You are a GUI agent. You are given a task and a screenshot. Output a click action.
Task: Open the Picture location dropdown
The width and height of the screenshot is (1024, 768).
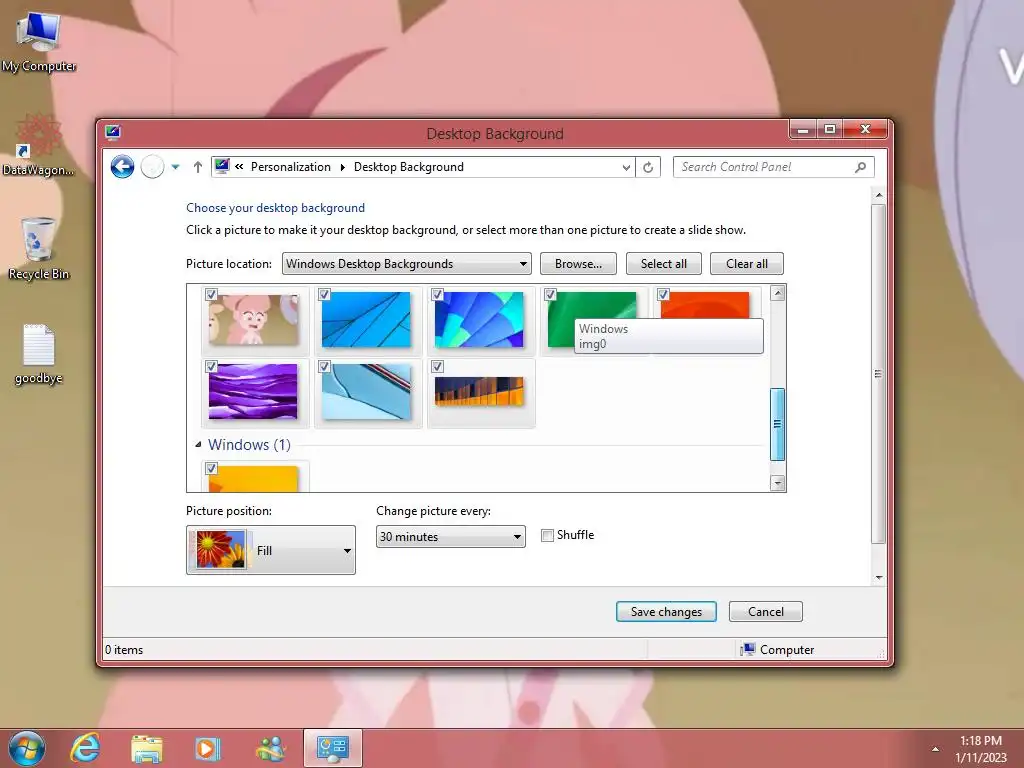coord(406,264)
